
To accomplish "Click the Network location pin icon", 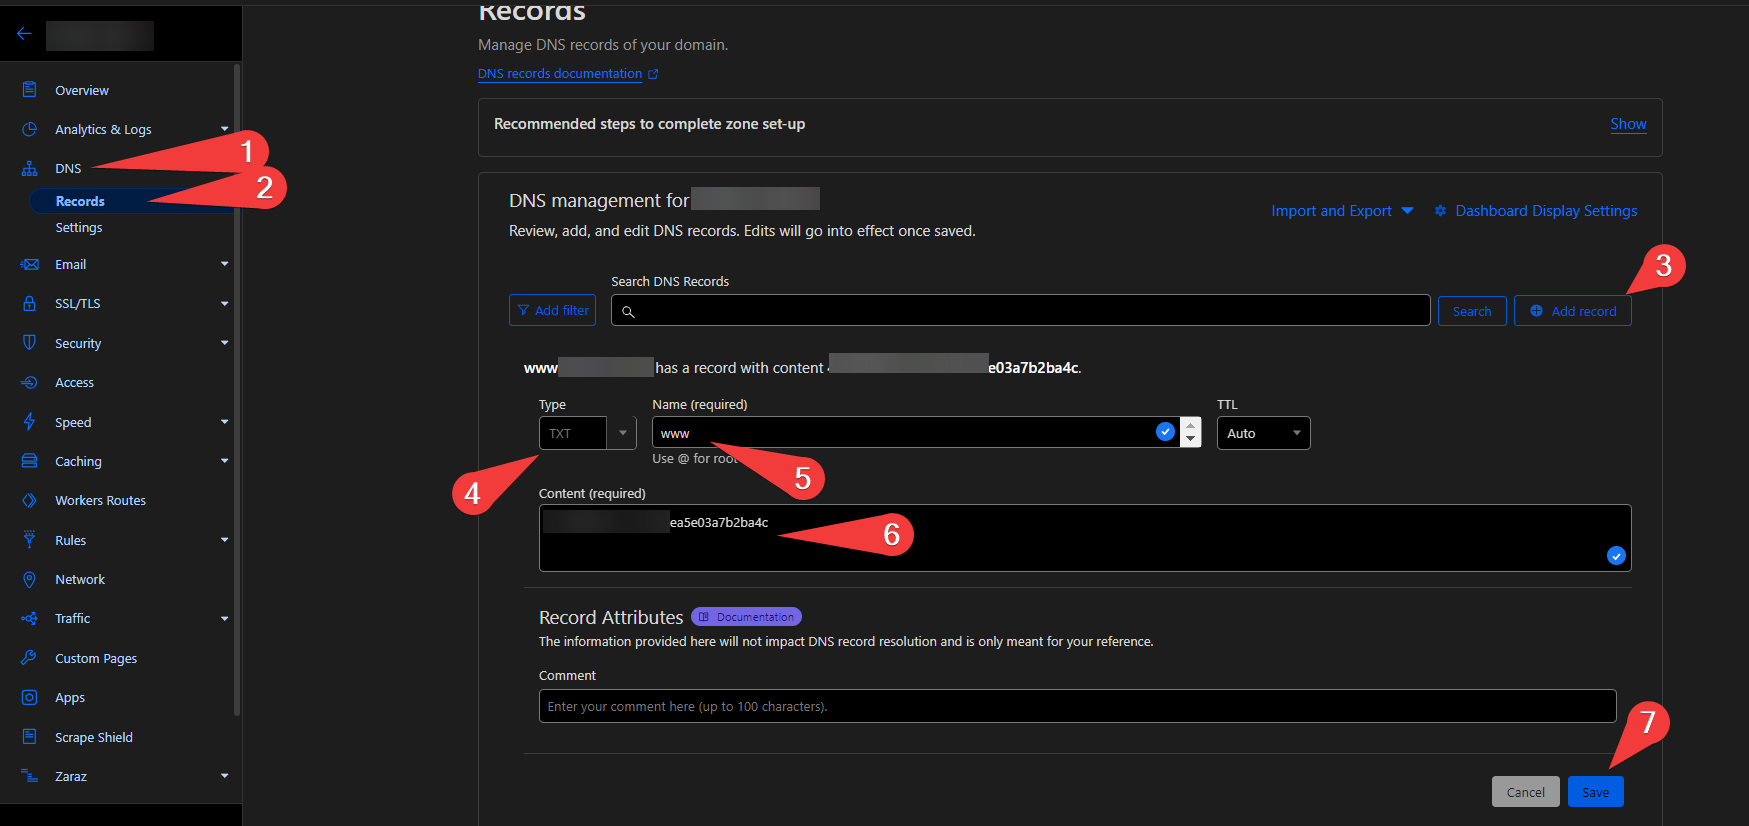I will click(x=30, y=579).
